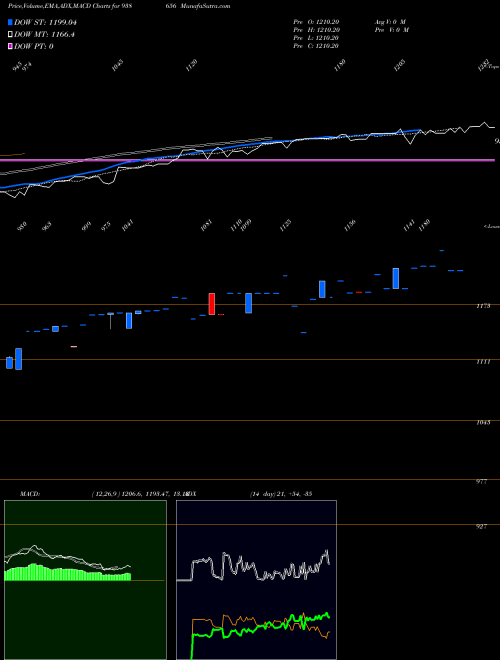Click 'Price,Volume,EMA,ADX,MACD Charts for' heading
This screenshot has width=500, height=660.
pos(66,6)
